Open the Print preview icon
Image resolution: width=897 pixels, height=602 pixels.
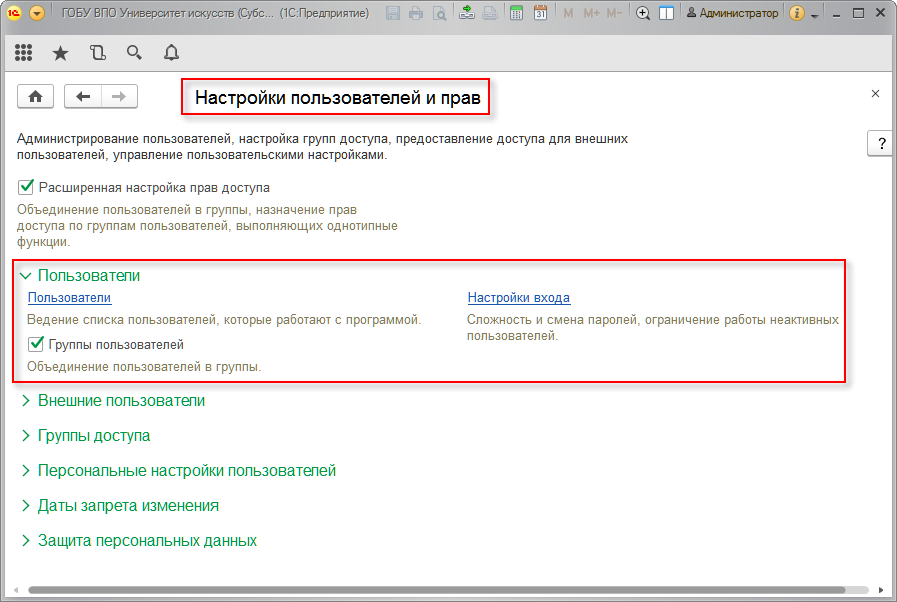[439, 13]
